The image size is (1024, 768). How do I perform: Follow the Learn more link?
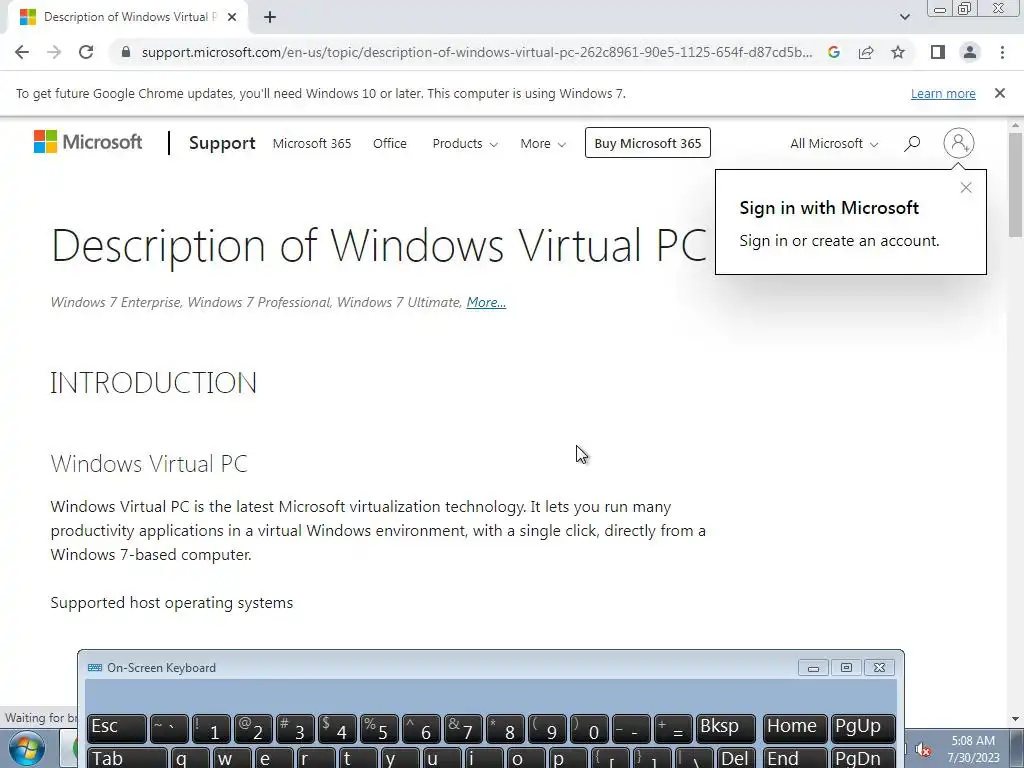(943, 93)
